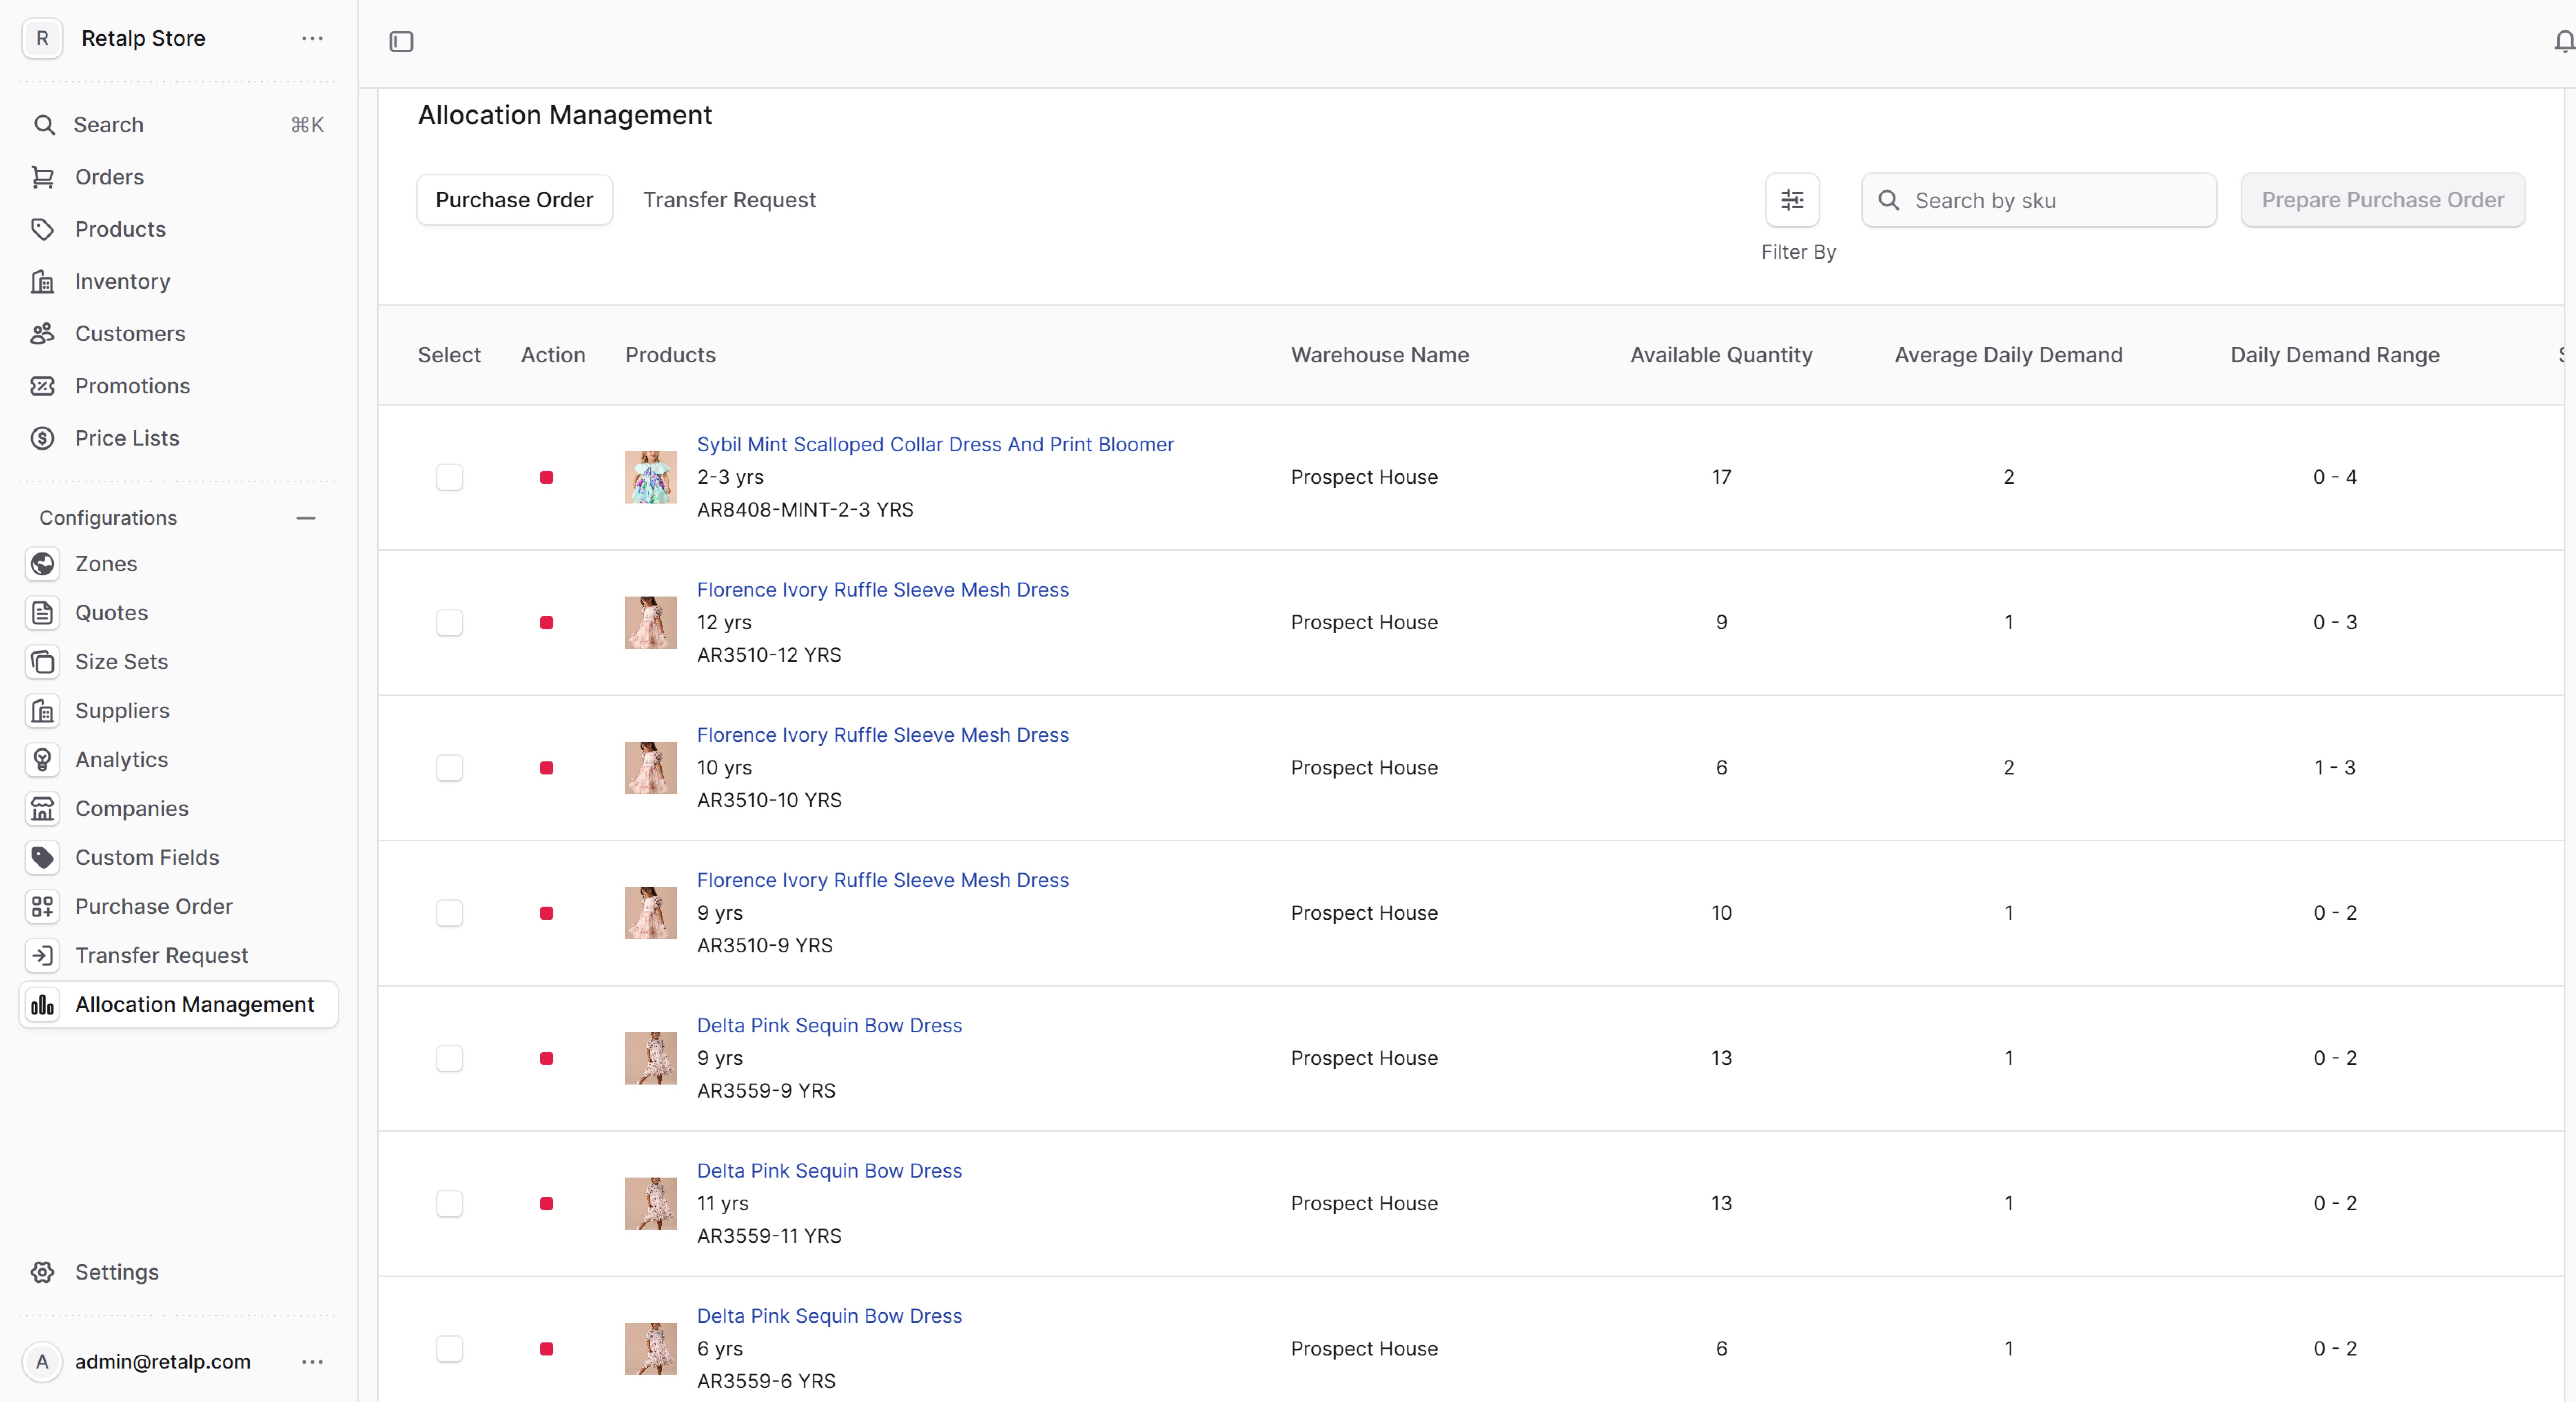Click SKU text AR3510-9 YRS
The height and width of the screenshot is (1402, 2576).
tap(764, 946)
